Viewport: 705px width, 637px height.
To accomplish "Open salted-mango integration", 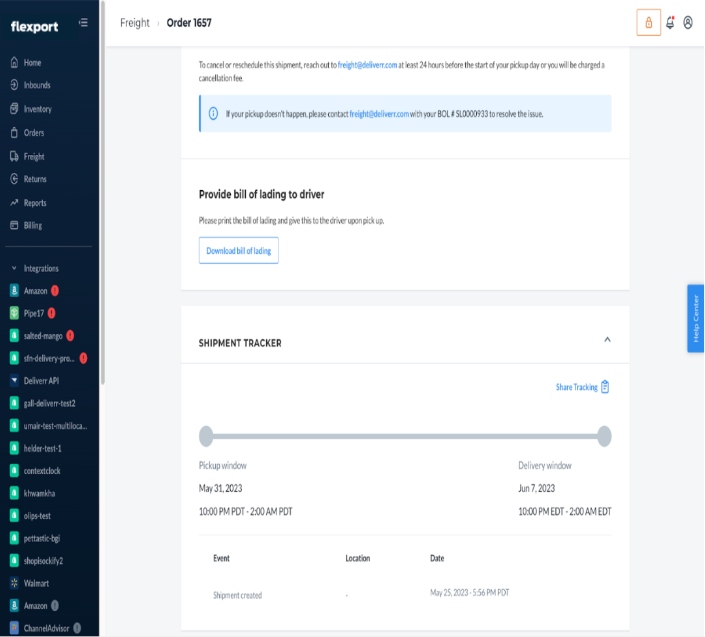I will pyautogui.click(x=43, y=336).
